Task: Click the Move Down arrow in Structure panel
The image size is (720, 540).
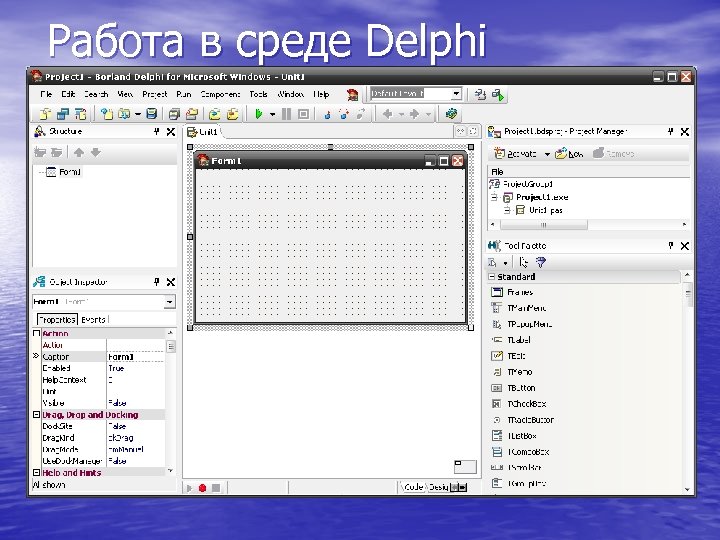Action: (96, 152)
